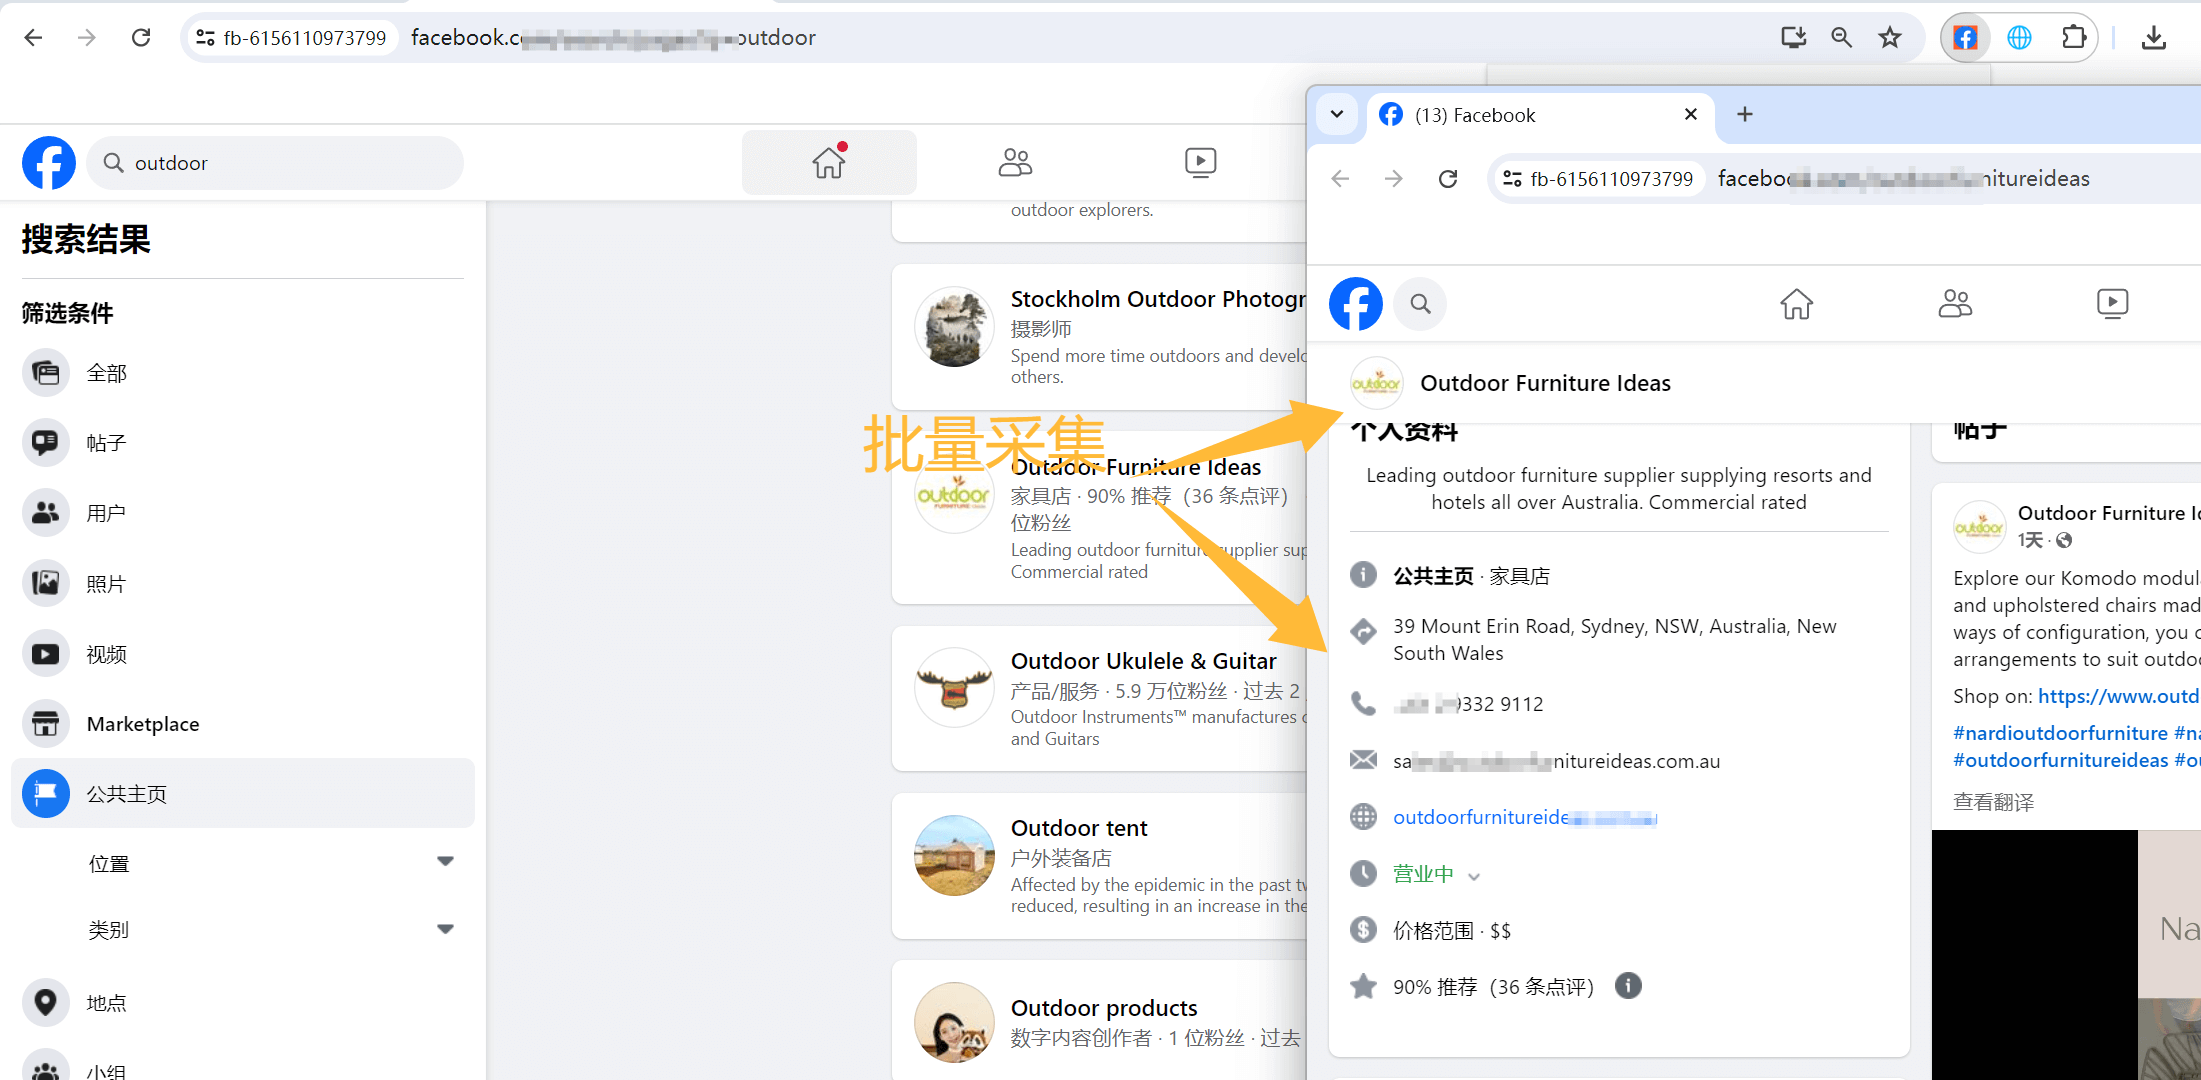
Task: Open the globe extension icon in toolbar
Action: click(2019, 38)
